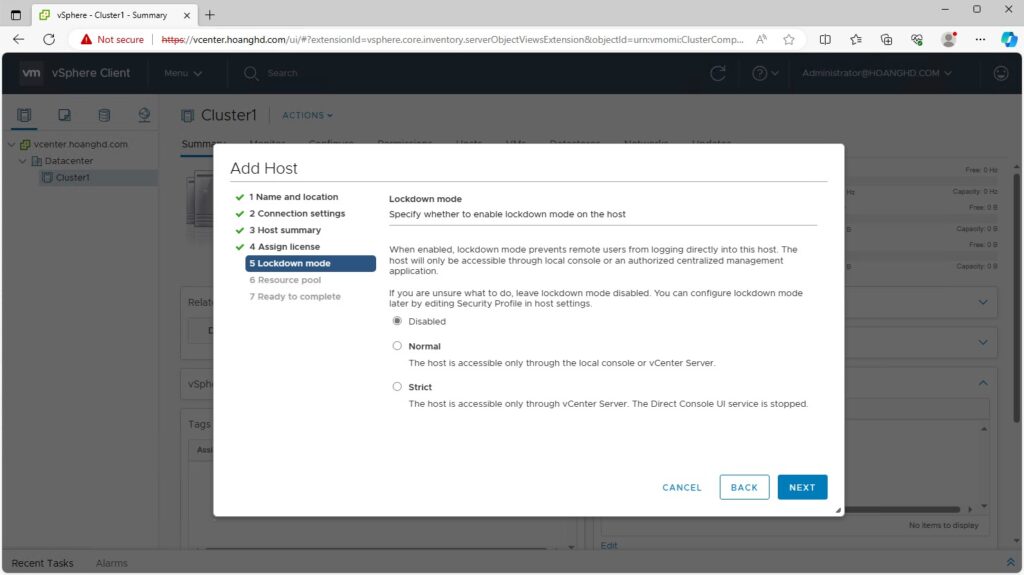This screenshot has height=575, width=1024.
Task: Click the vSphere refresh icon
Action: tap(718, 73)
